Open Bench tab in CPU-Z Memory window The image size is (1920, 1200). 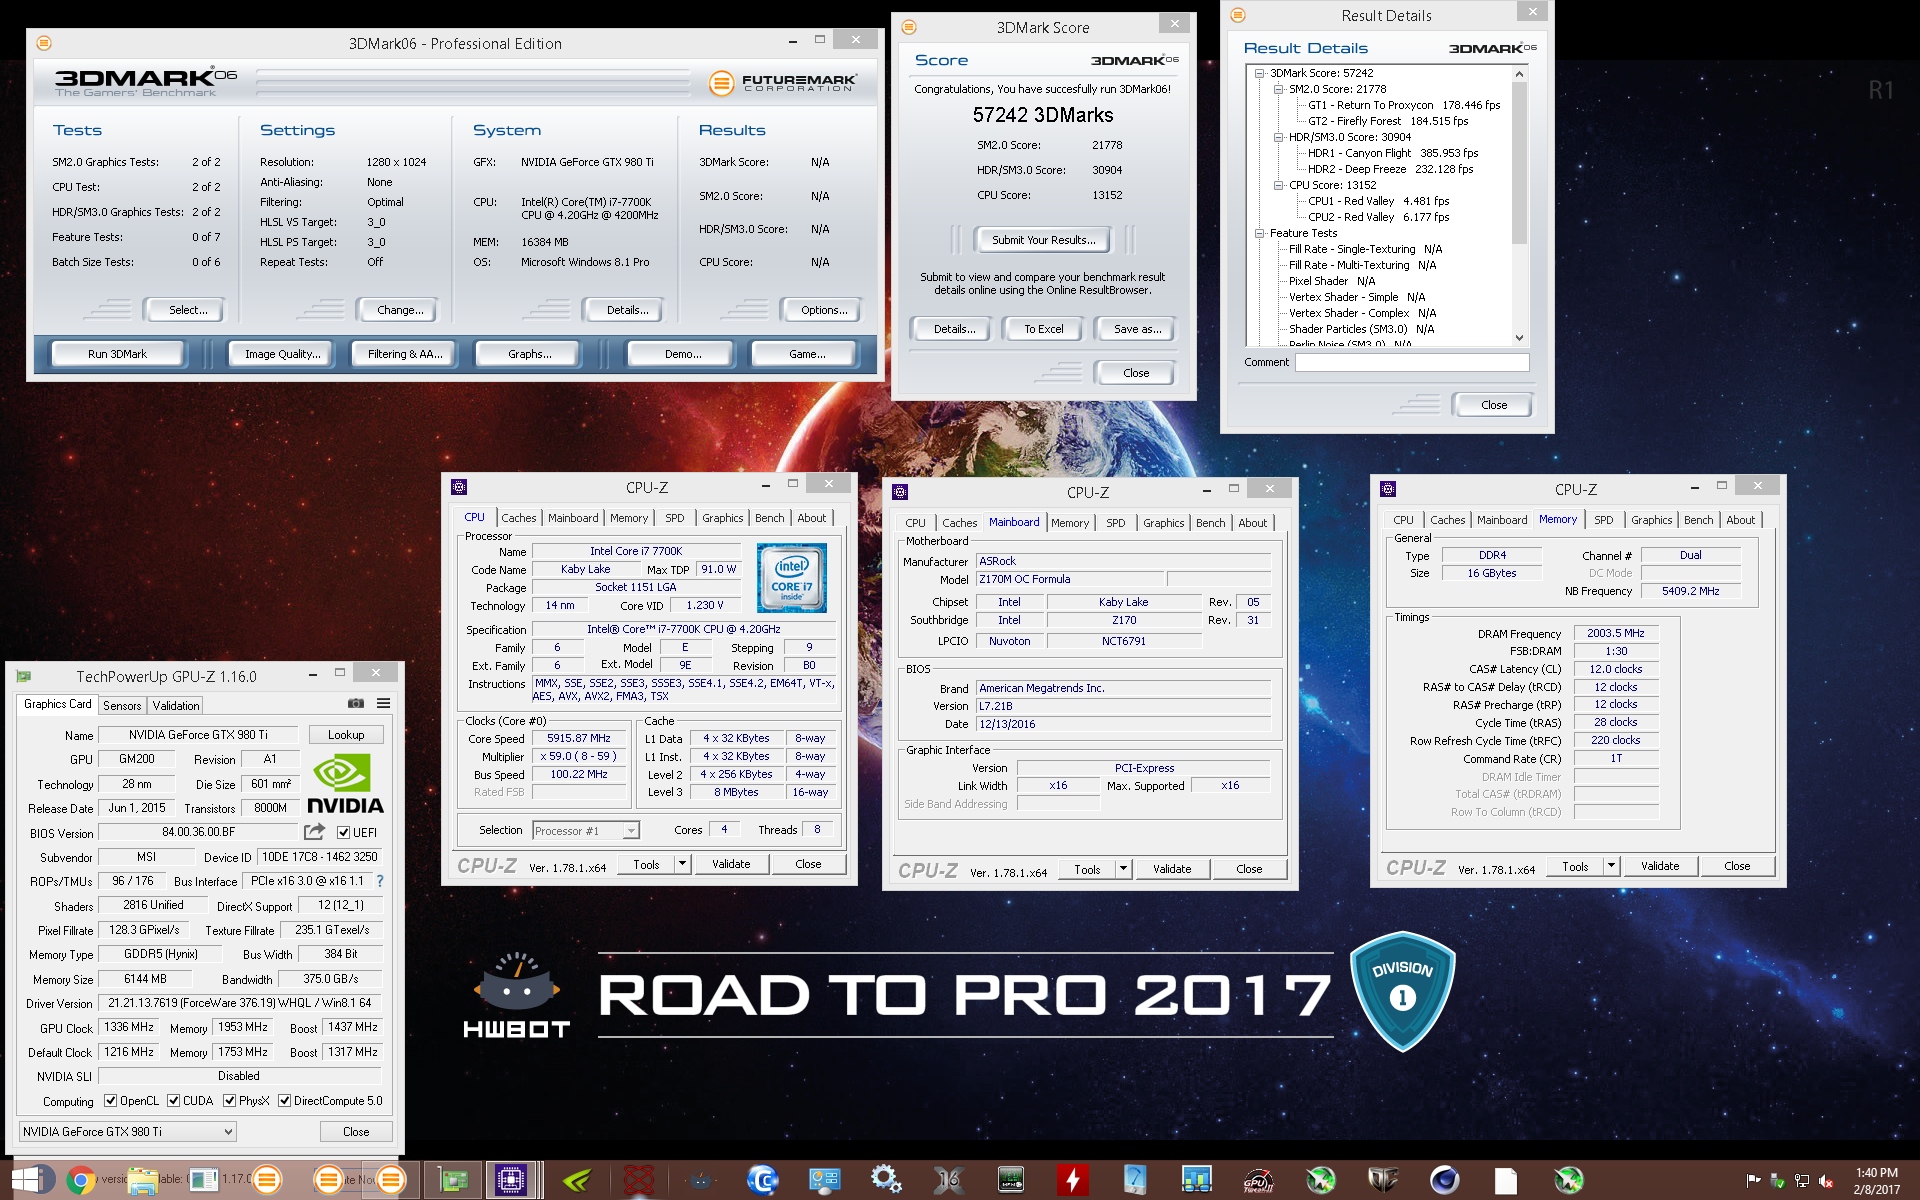pos(1699,520)
